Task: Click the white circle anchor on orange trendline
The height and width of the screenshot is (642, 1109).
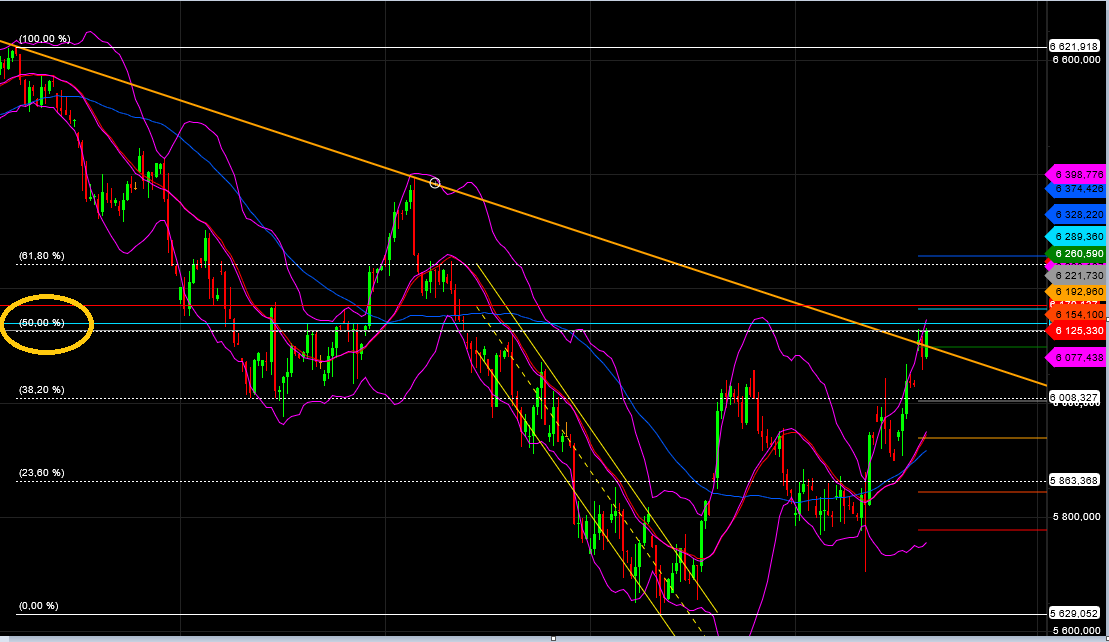Action: point(435,183)
